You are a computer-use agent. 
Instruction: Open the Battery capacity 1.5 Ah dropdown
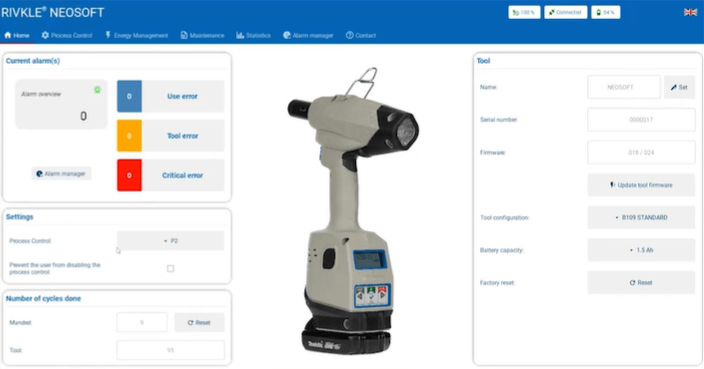click(x=641, y=250)
